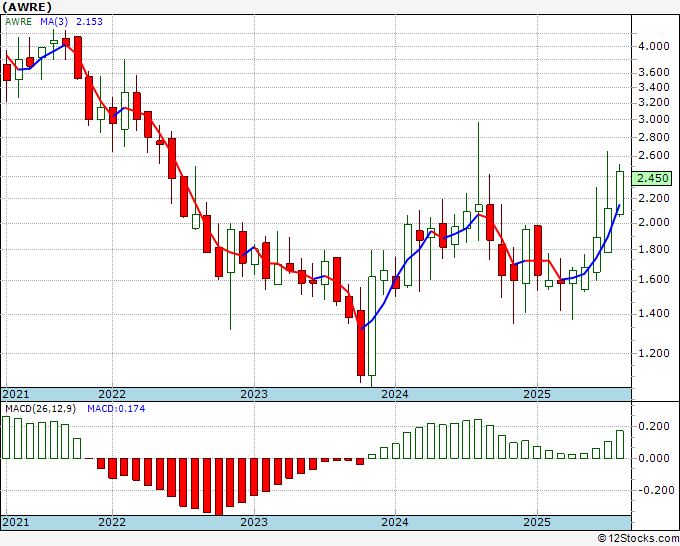Click the moving average value 2.153
Screen dimensions: 680x546
click(94, 22)
